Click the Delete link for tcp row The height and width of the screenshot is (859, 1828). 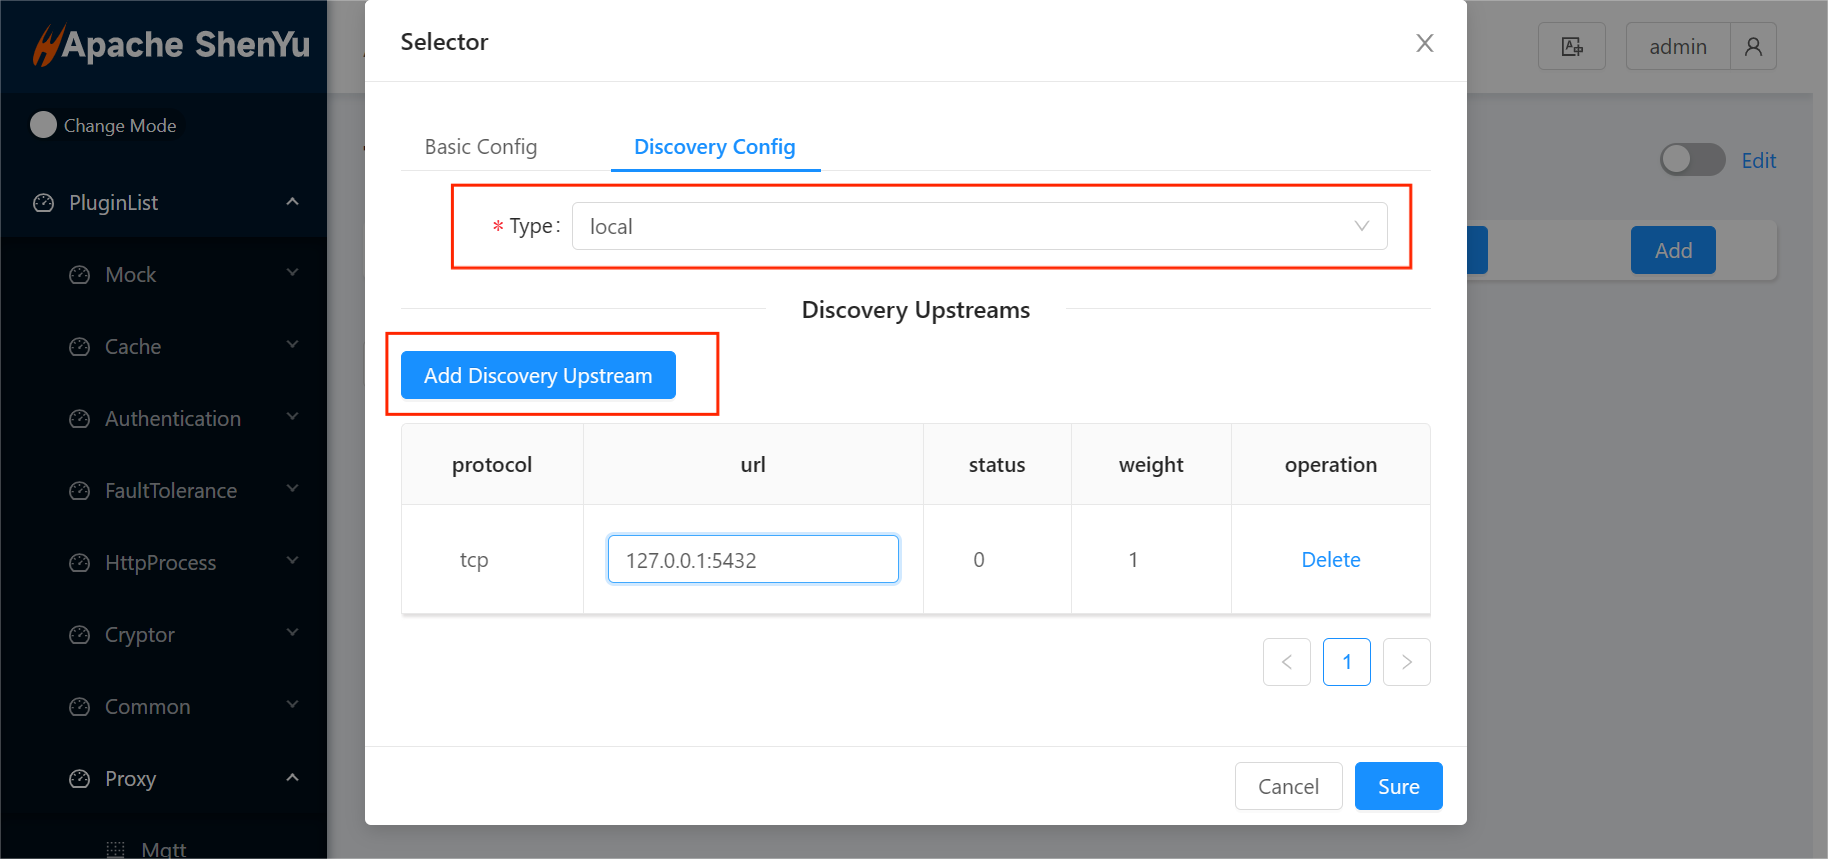click(1330, 560)
